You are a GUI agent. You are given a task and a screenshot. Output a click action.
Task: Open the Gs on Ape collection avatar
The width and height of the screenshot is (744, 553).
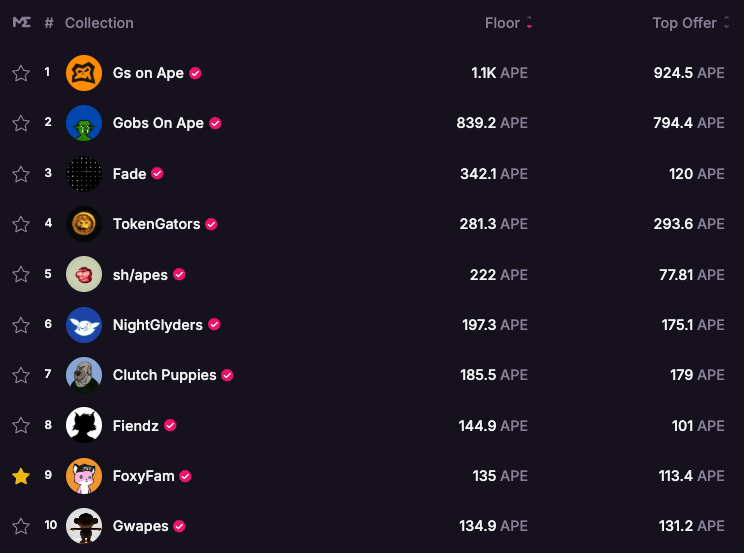pyautogui.click(x=84, y=73)
